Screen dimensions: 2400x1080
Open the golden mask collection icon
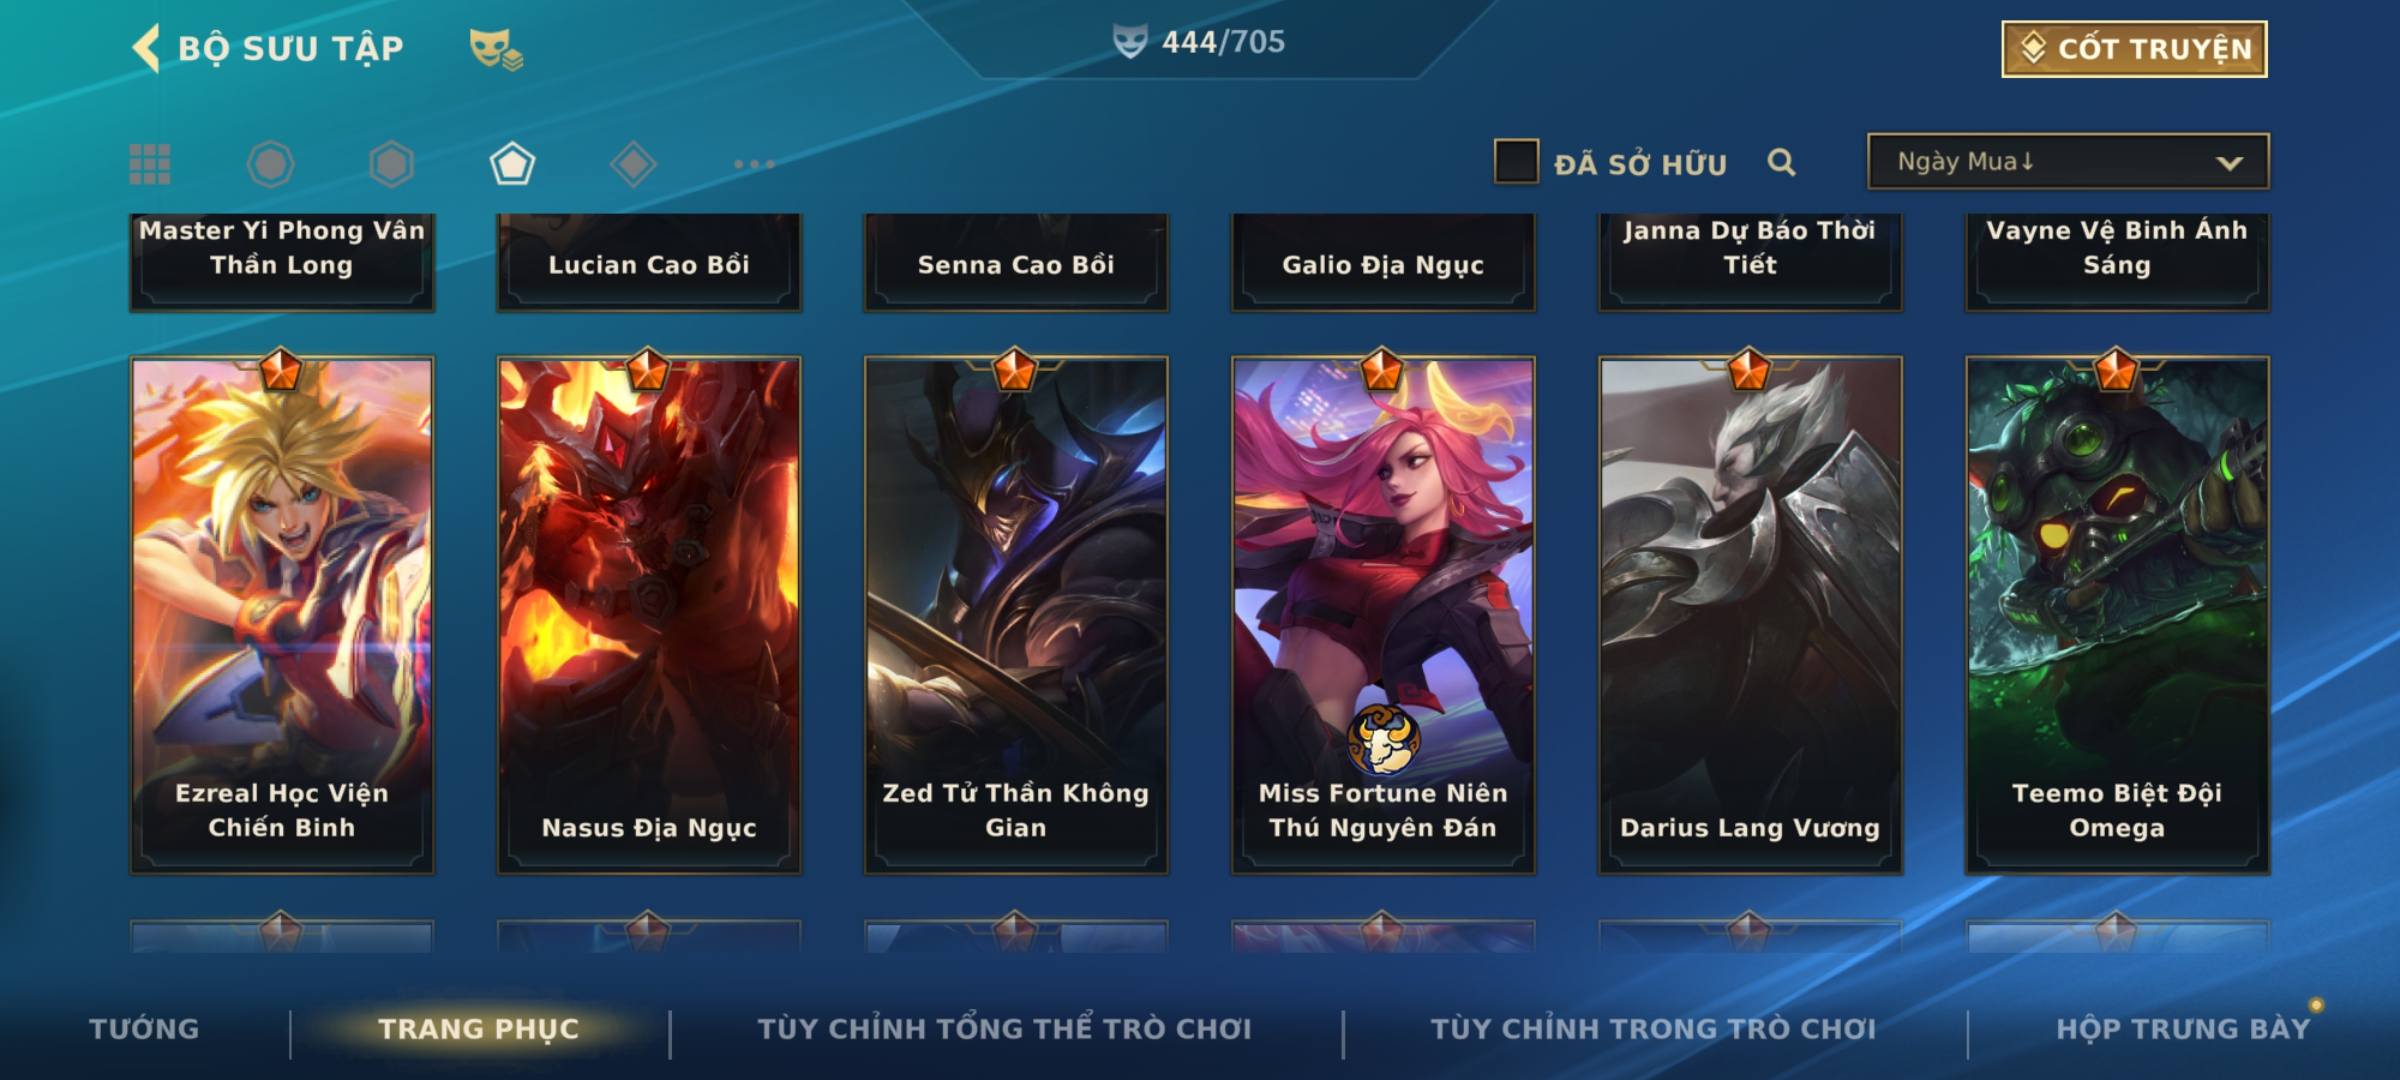[496, 48]
